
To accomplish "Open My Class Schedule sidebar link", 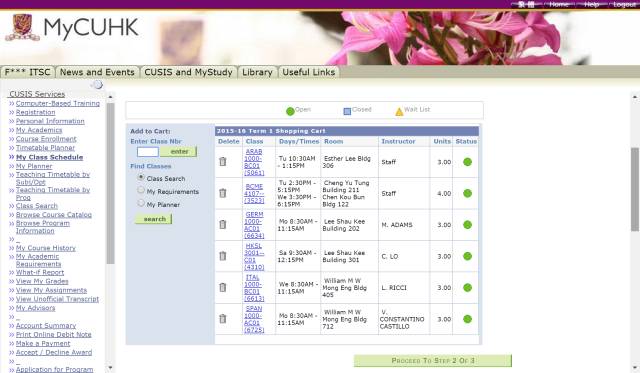I will point(49,157).
